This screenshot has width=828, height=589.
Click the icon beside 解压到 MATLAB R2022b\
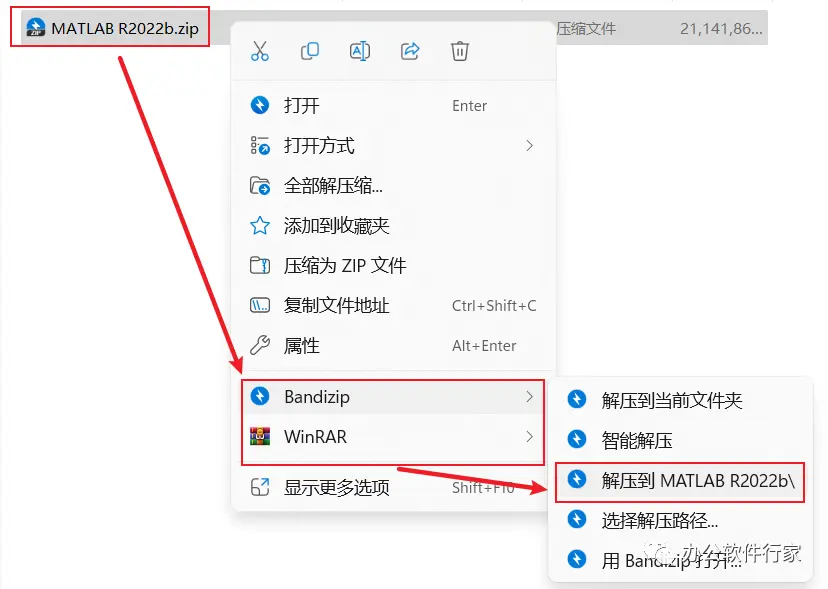(577, 479)
